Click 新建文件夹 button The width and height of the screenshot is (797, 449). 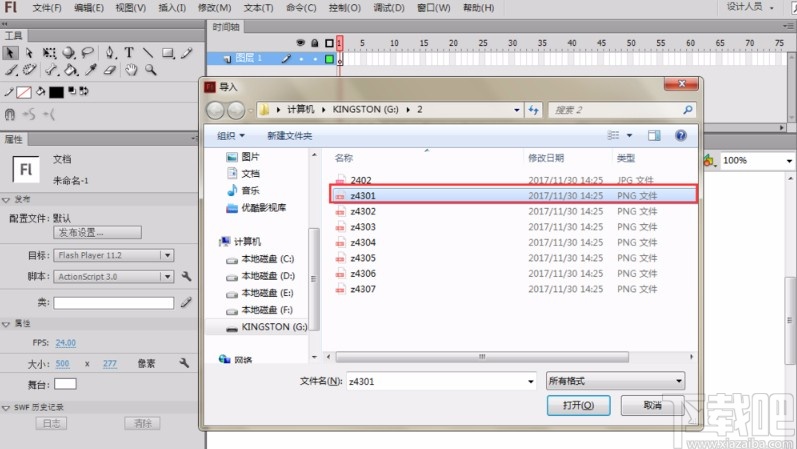[x=289, y=136]
